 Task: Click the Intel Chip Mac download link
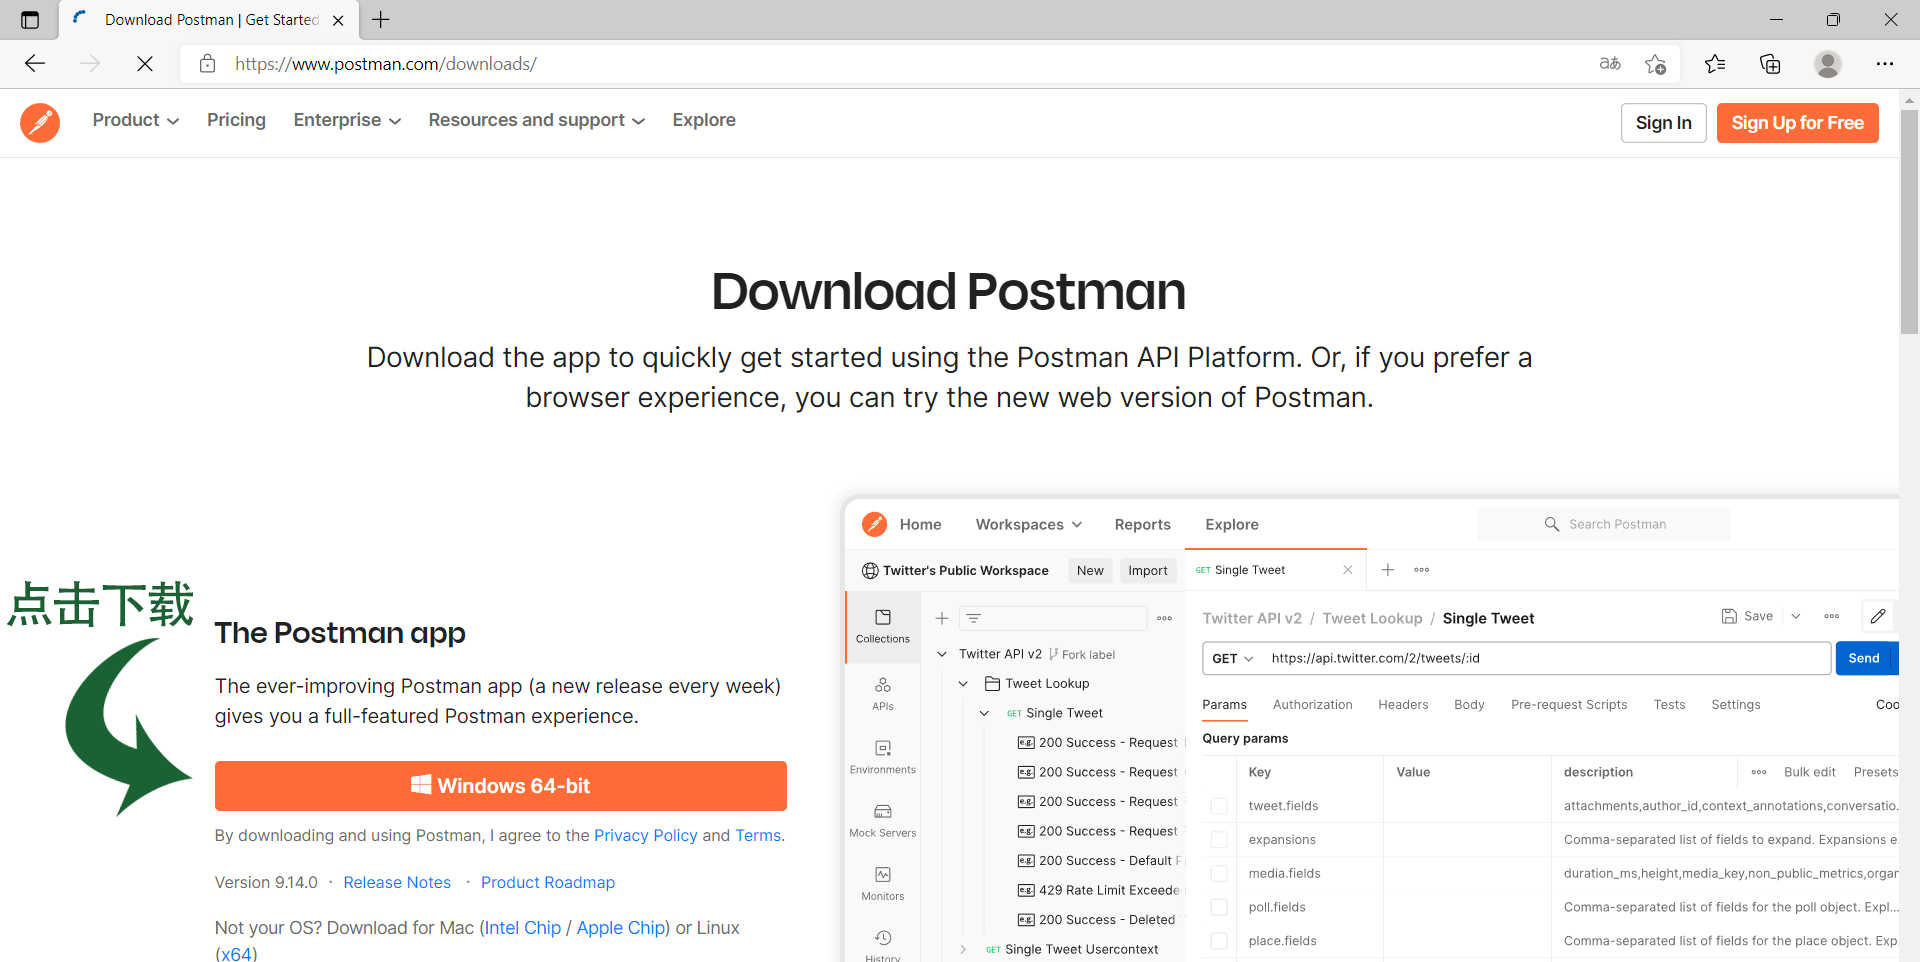(523, 928)
